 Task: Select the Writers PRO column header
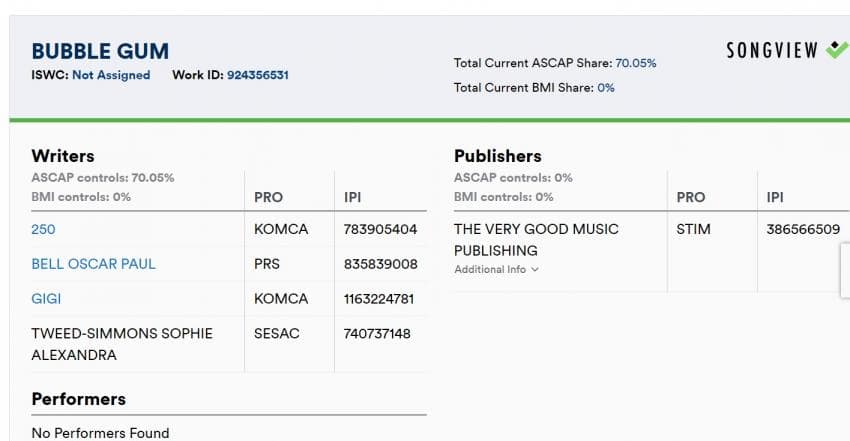[x=268, y=197]
